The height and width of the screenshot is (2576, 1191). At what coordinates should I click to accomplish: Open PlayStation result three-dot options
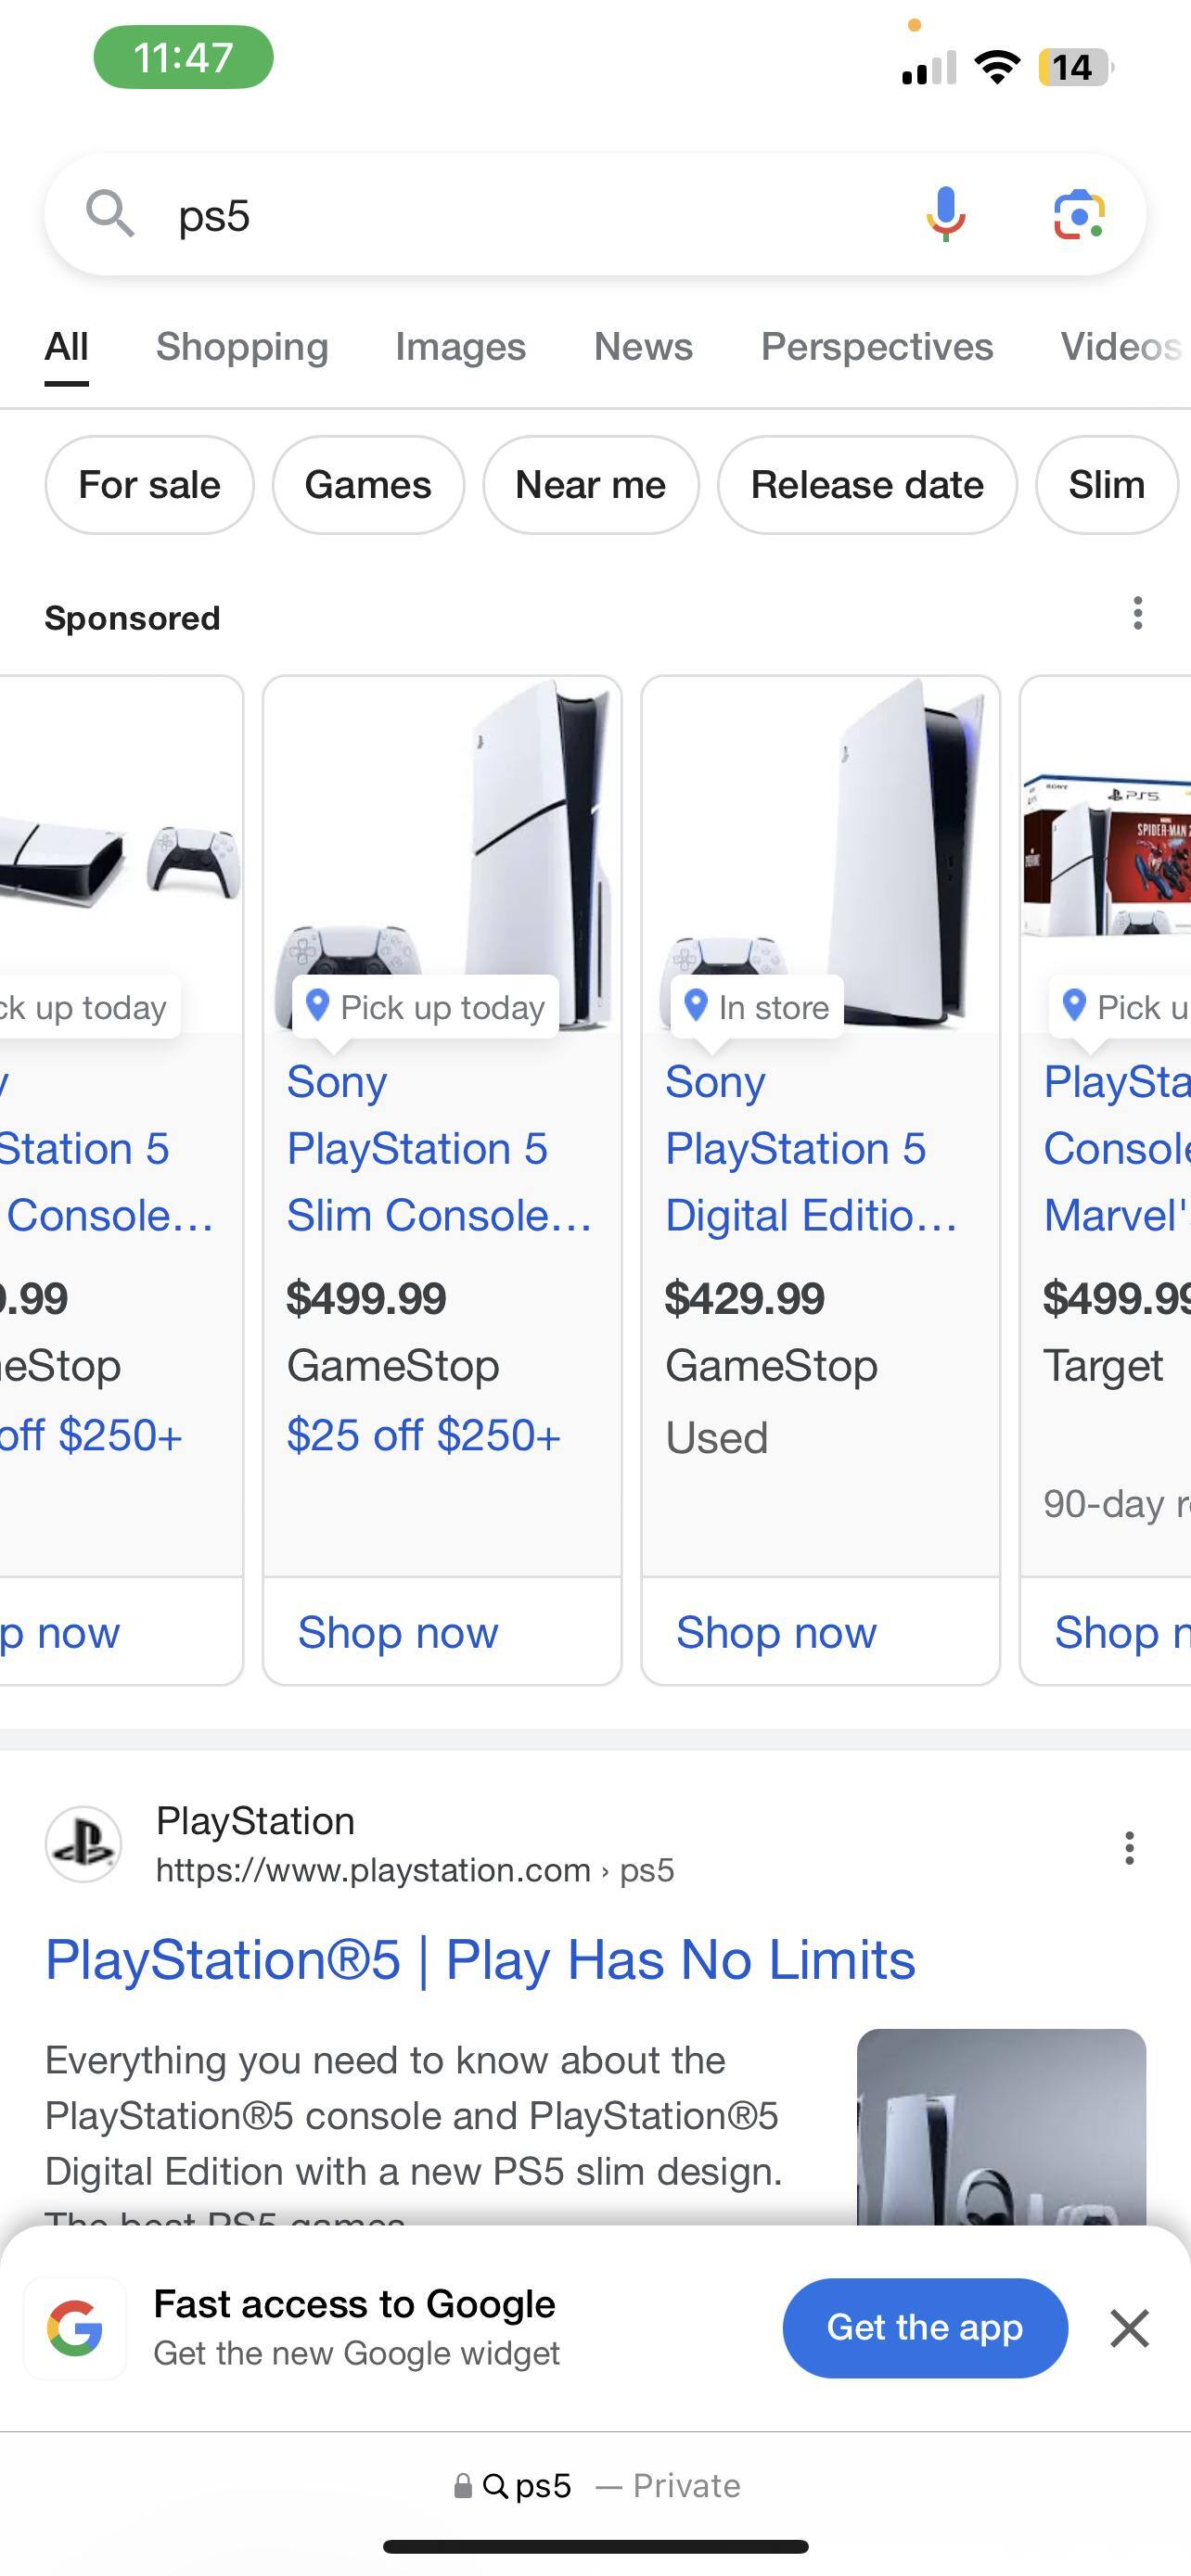[x=1129, y=1848]
